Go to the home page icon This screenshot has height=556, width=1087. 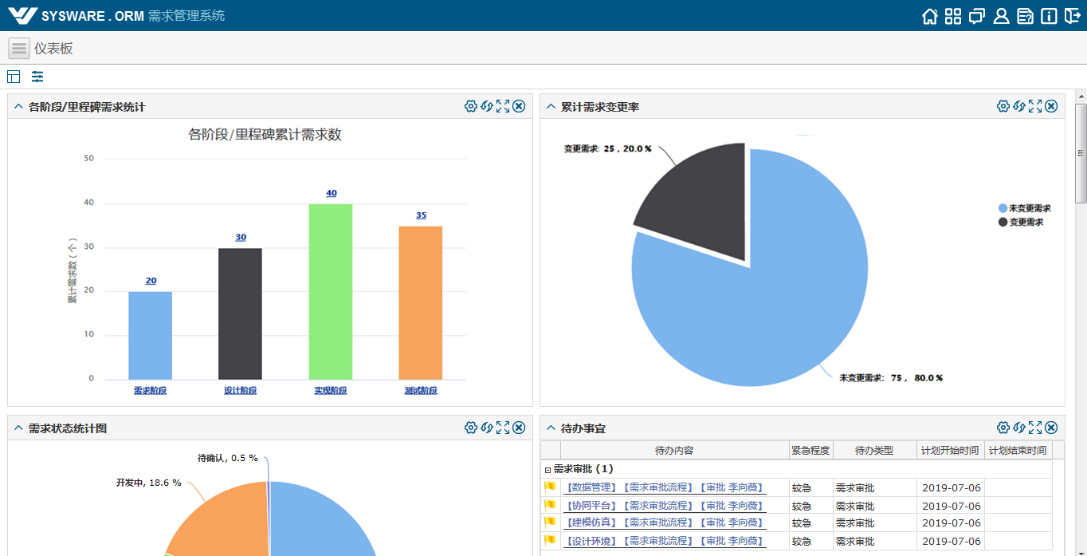[930, 16]
